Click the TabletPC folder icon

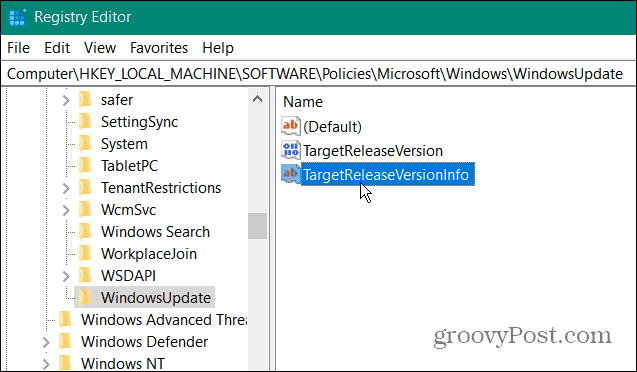click(x=85, y=165)
